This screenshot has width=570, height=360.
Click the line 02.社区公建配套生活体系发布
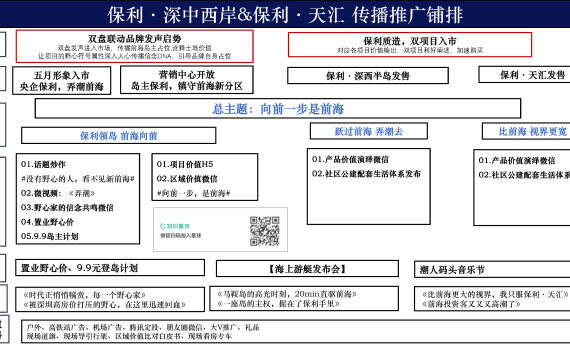[x=366, y=173]
